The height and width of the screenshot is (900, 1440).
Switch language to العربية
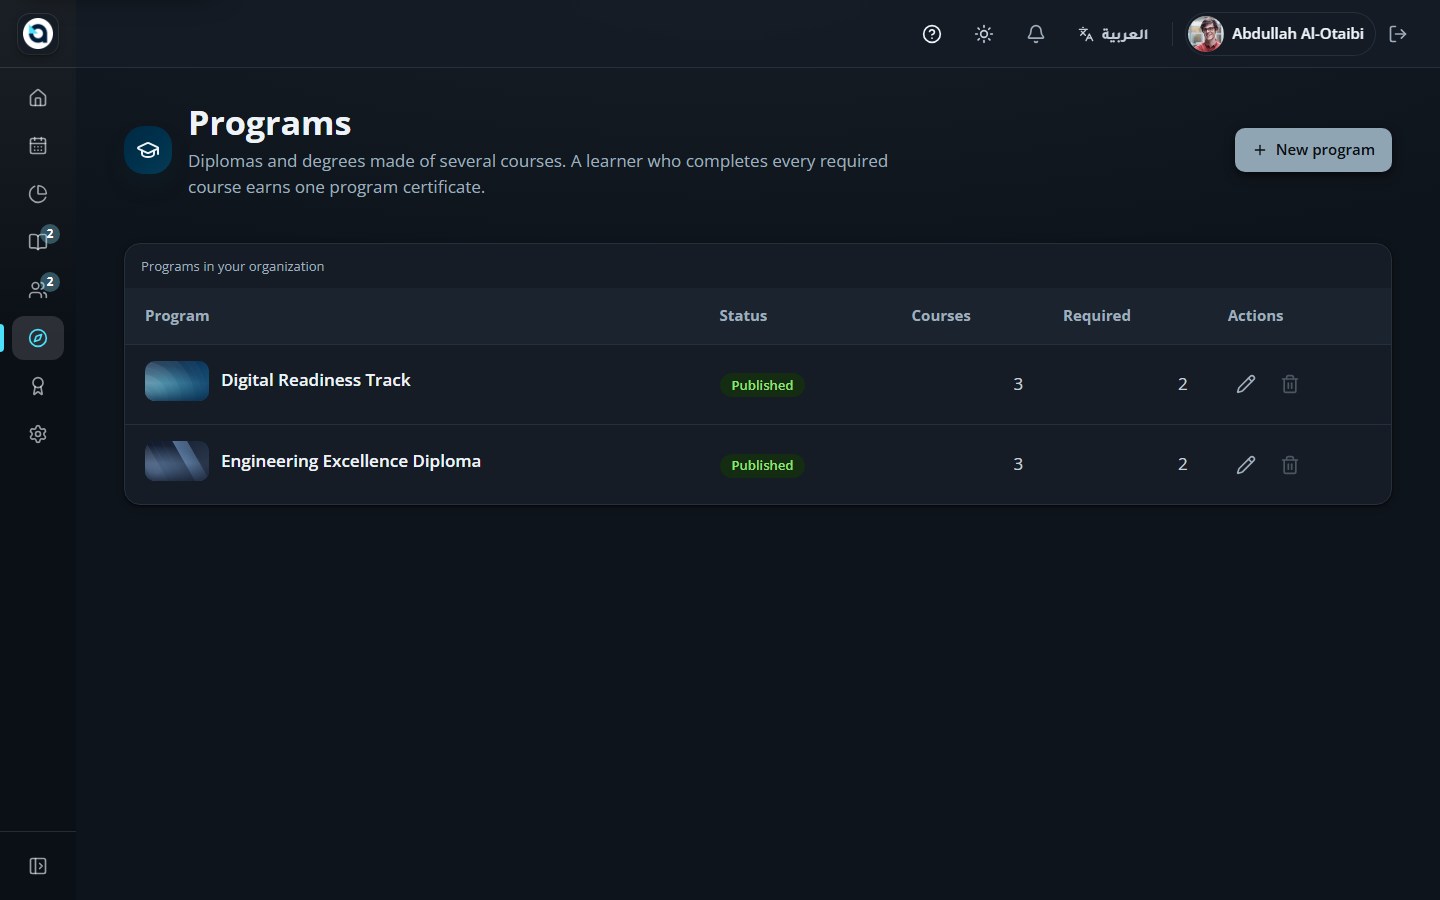tap(1113, 34)
